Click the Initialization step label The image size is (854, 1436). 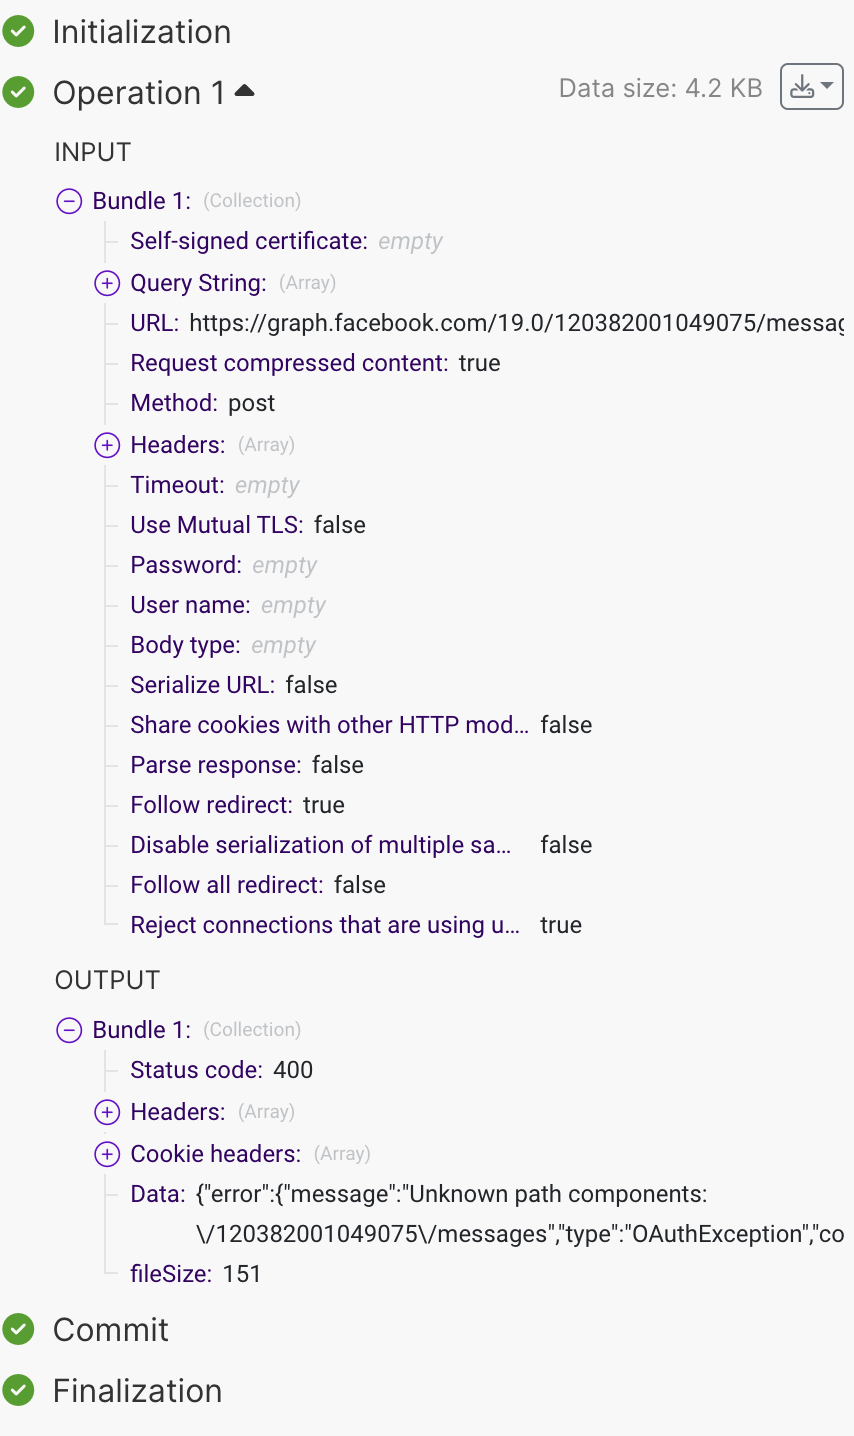(141, 32)
